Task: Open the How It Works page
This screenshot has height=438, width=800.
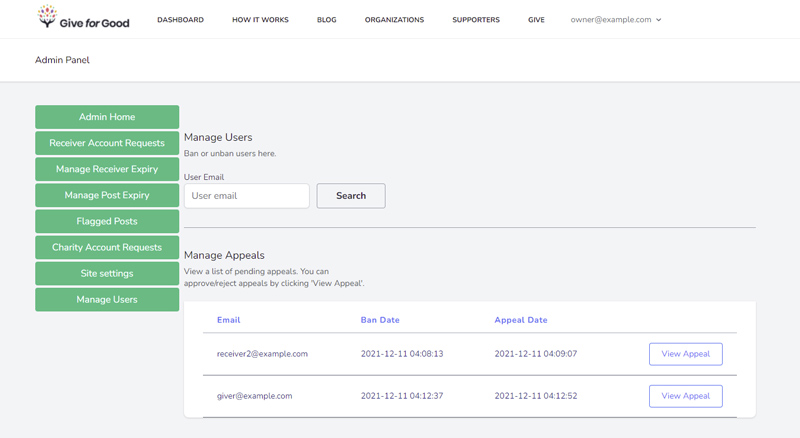Action: coord(260,19)
